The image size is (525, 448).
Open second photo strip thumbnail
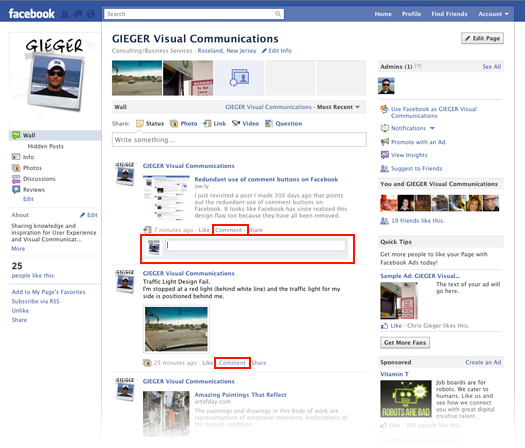pyautogui.click(x=188, y=78)
